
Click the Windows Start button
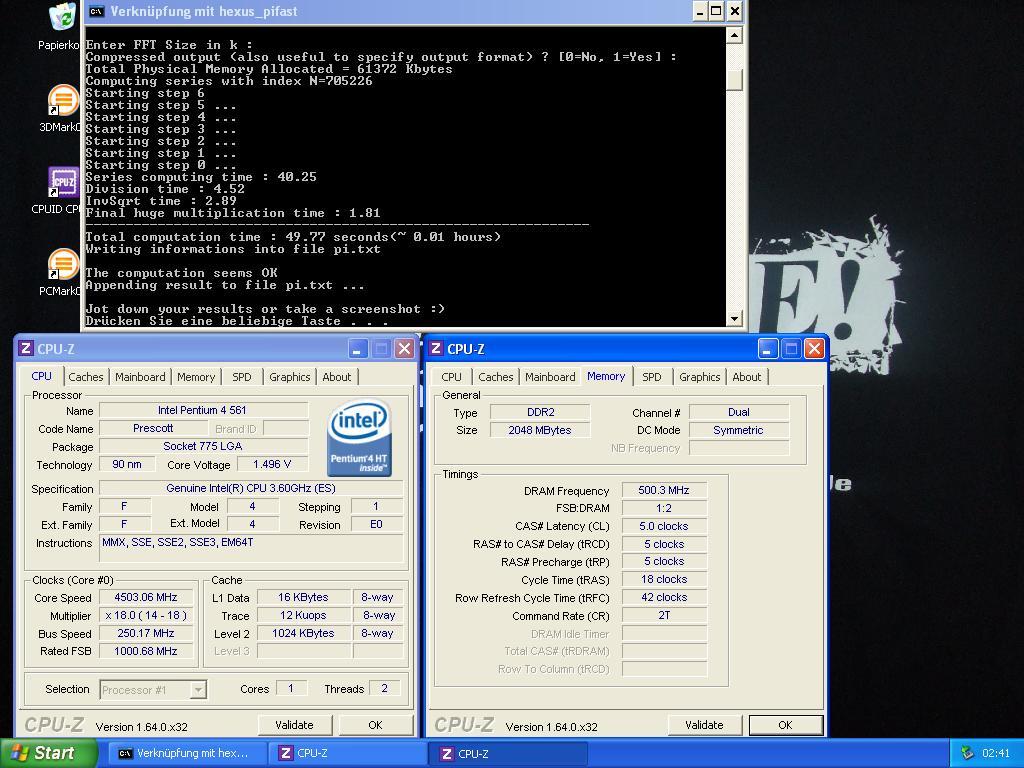(x=49, y=753)
